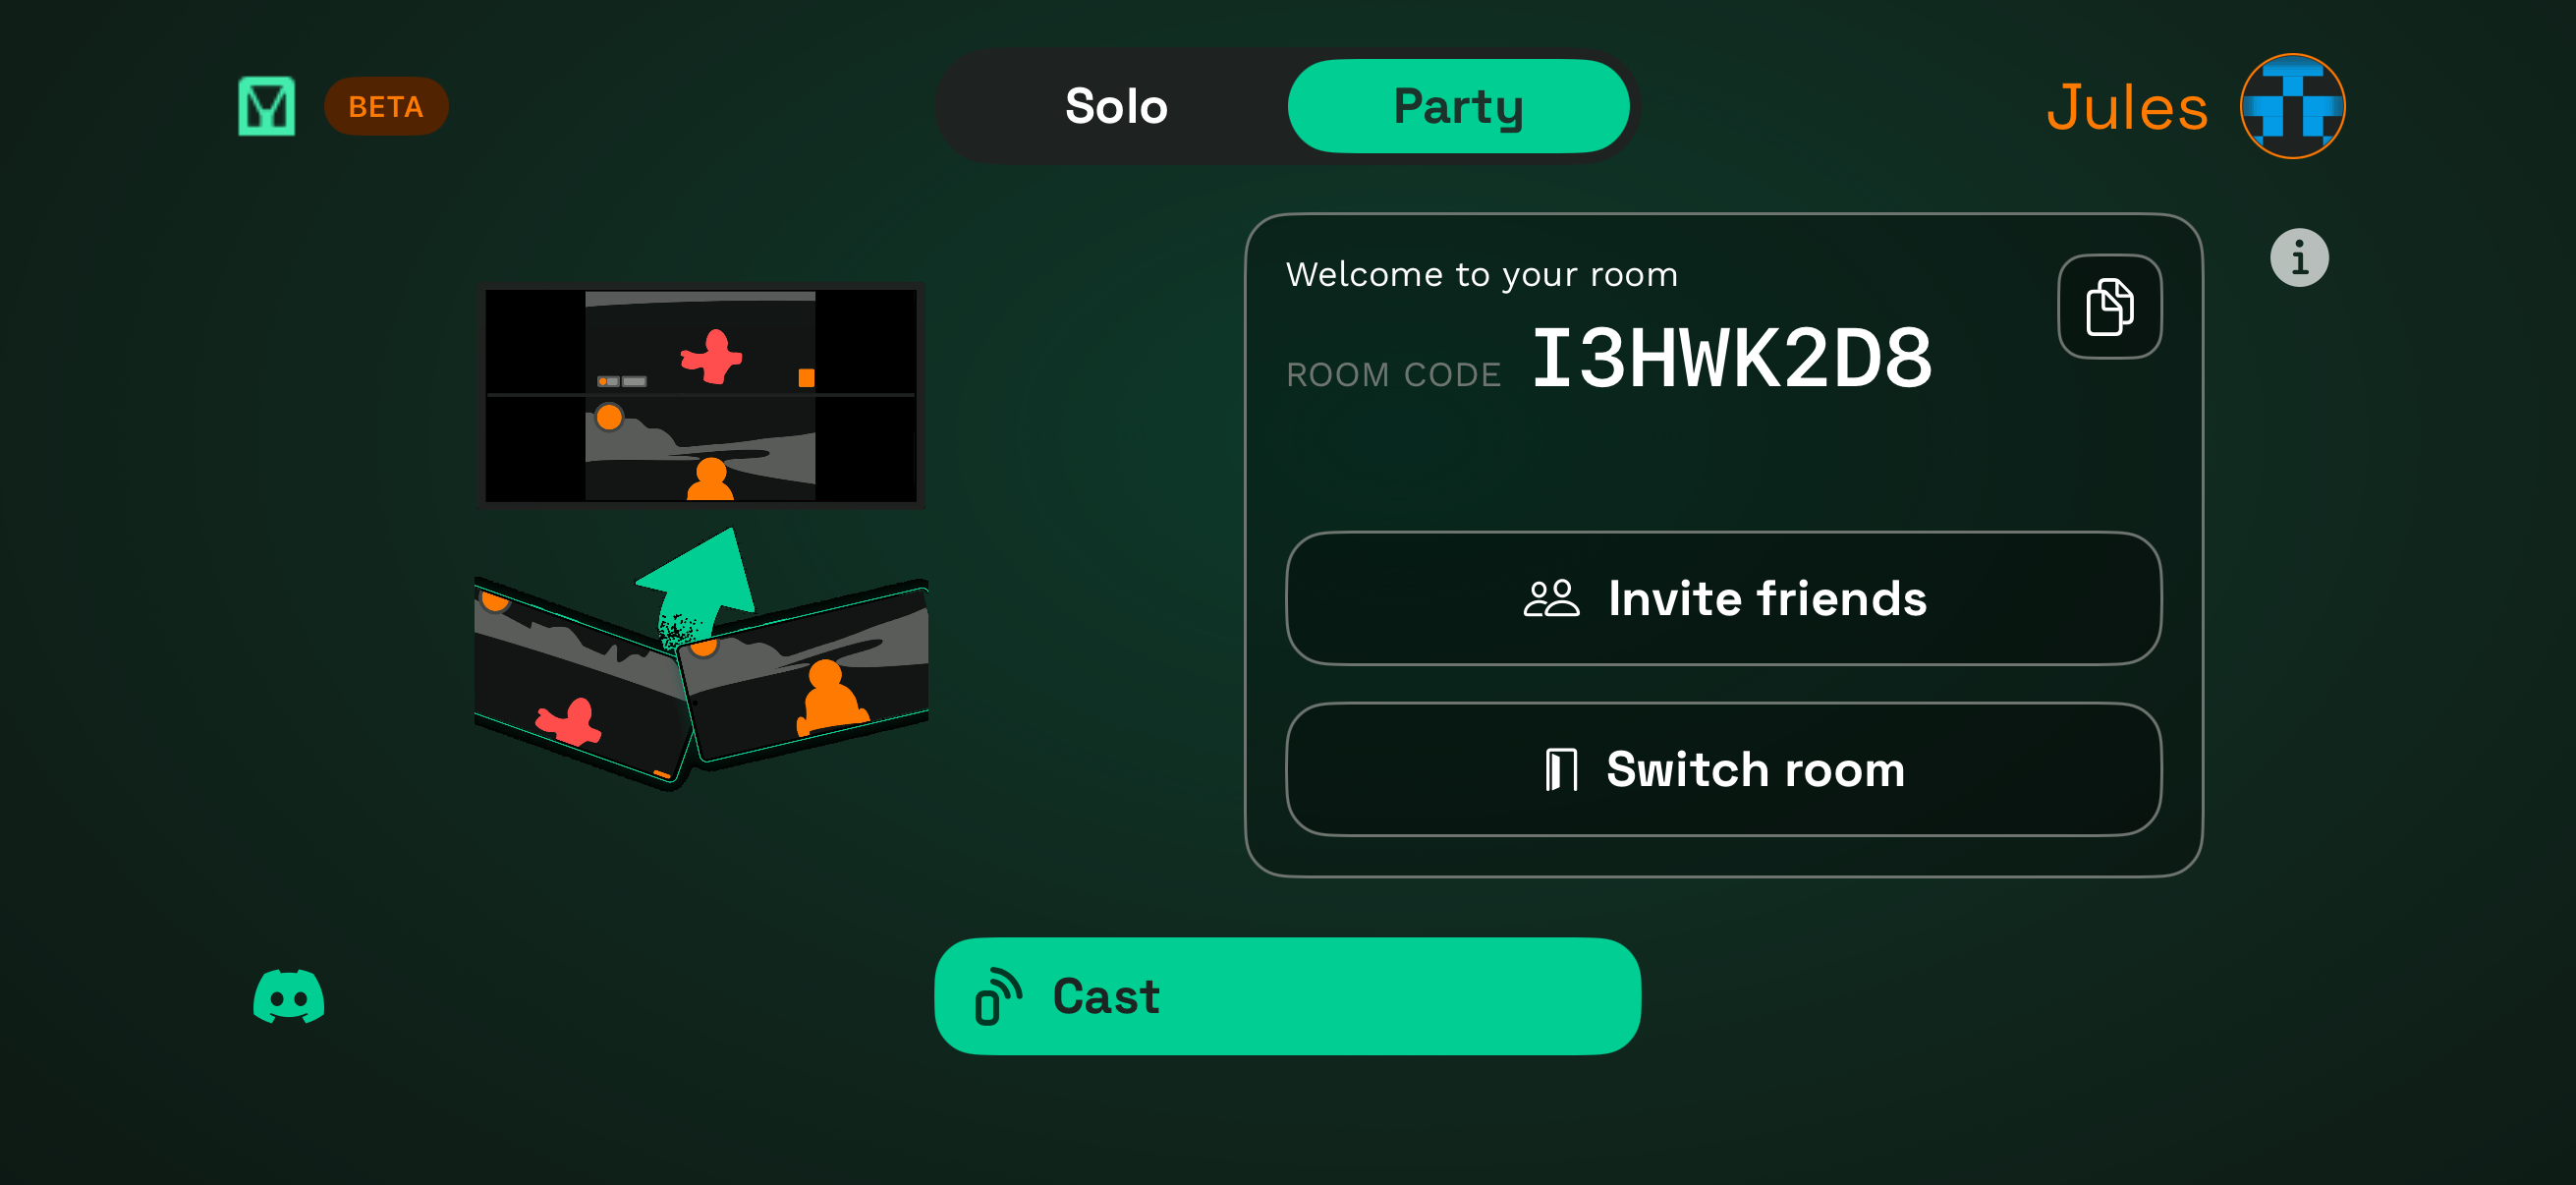Click the app logo icon
Viewport: 2576px width, 1185px height.
click(x=265, y=105)
